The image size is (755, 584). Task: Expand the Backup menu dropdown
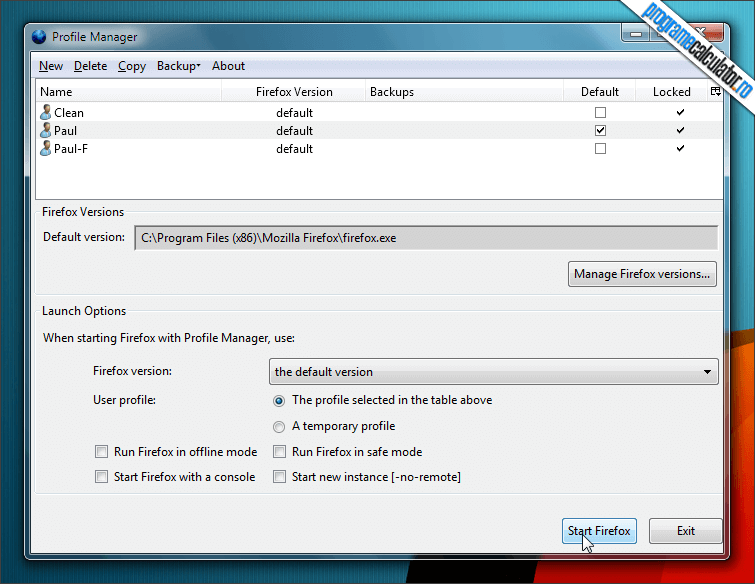[x=178, y=66]
